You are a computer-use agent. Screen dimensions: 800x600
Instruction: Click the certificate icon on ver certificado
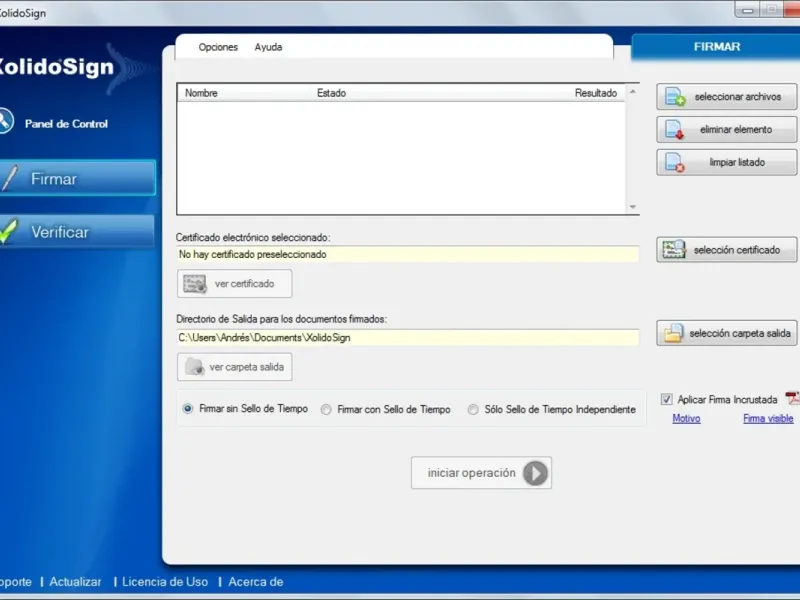point(195,284)
